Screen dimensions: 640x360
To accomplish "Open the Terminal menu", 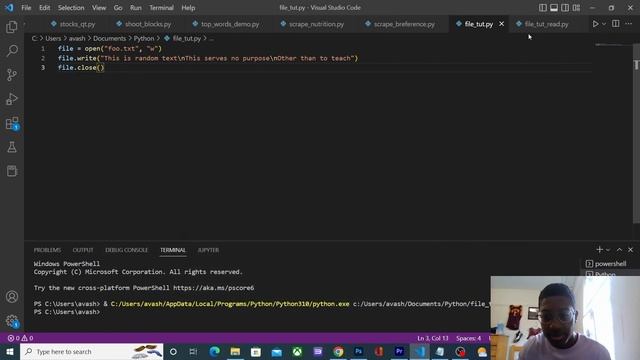I will point(161,8).
